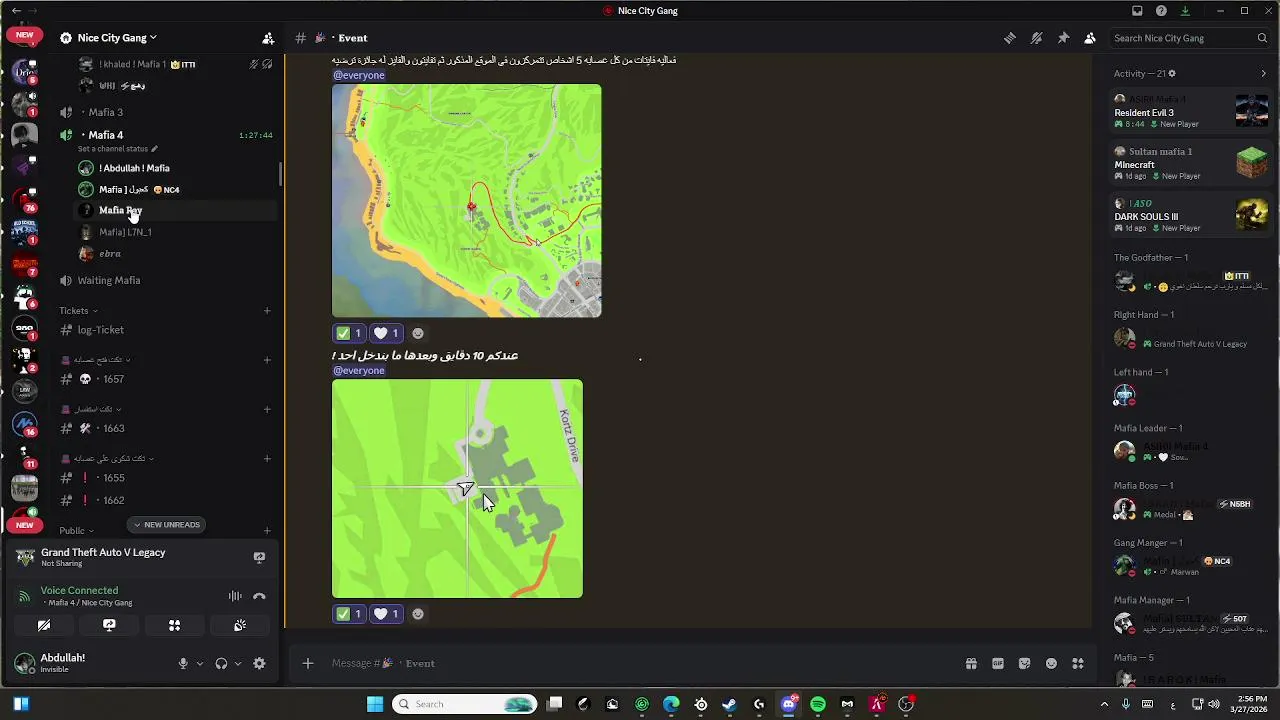Click the plus attach button in message bar
The image size is (1280, 720).
pos(308,663)
